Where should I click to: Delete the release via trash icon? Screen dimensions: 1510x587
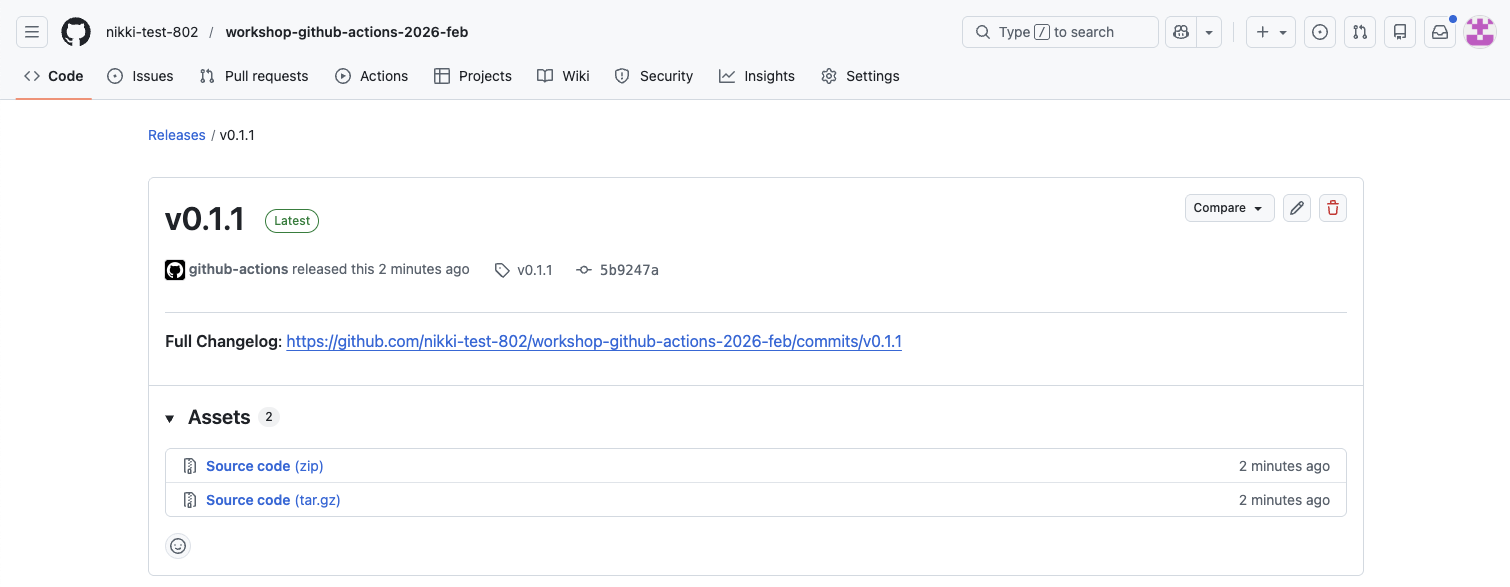tap(1332, 207)
